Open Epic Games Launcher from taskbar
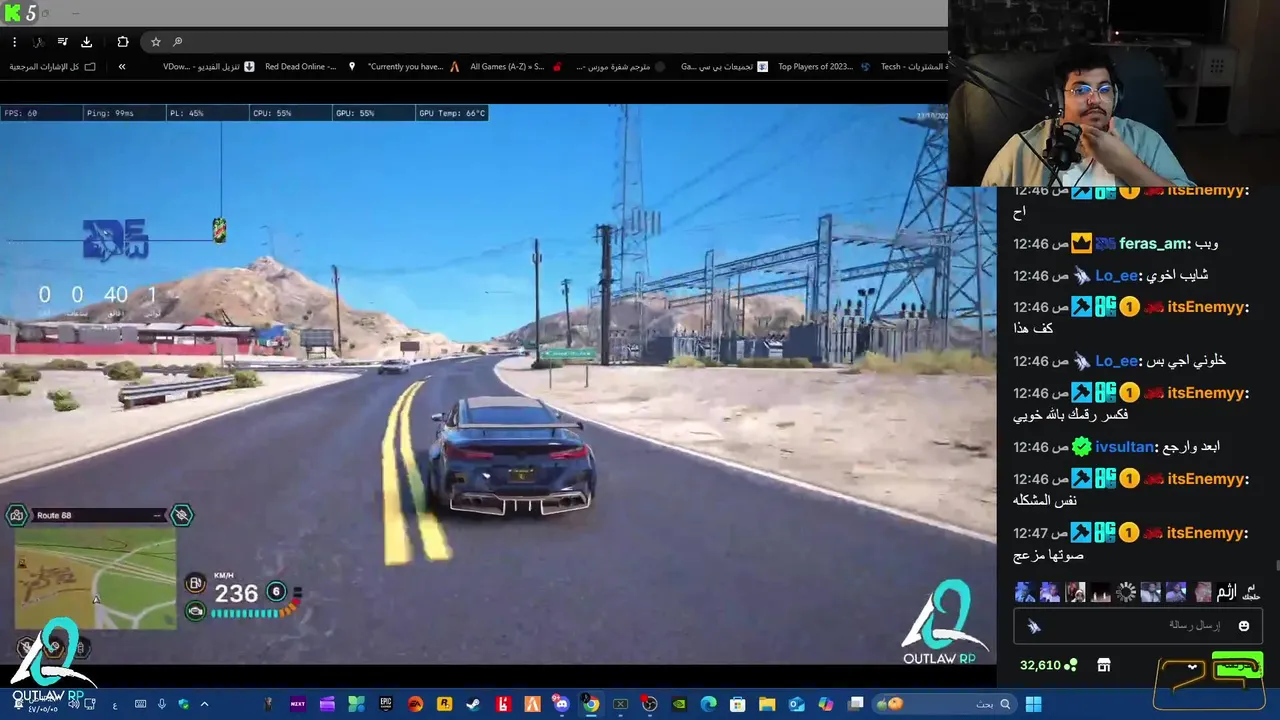 pos(385,704)
